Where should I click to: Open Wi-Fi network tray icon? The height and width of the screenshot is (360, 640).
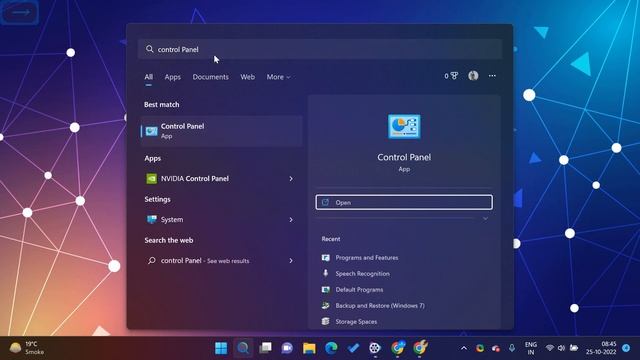[x=550, y=348]
